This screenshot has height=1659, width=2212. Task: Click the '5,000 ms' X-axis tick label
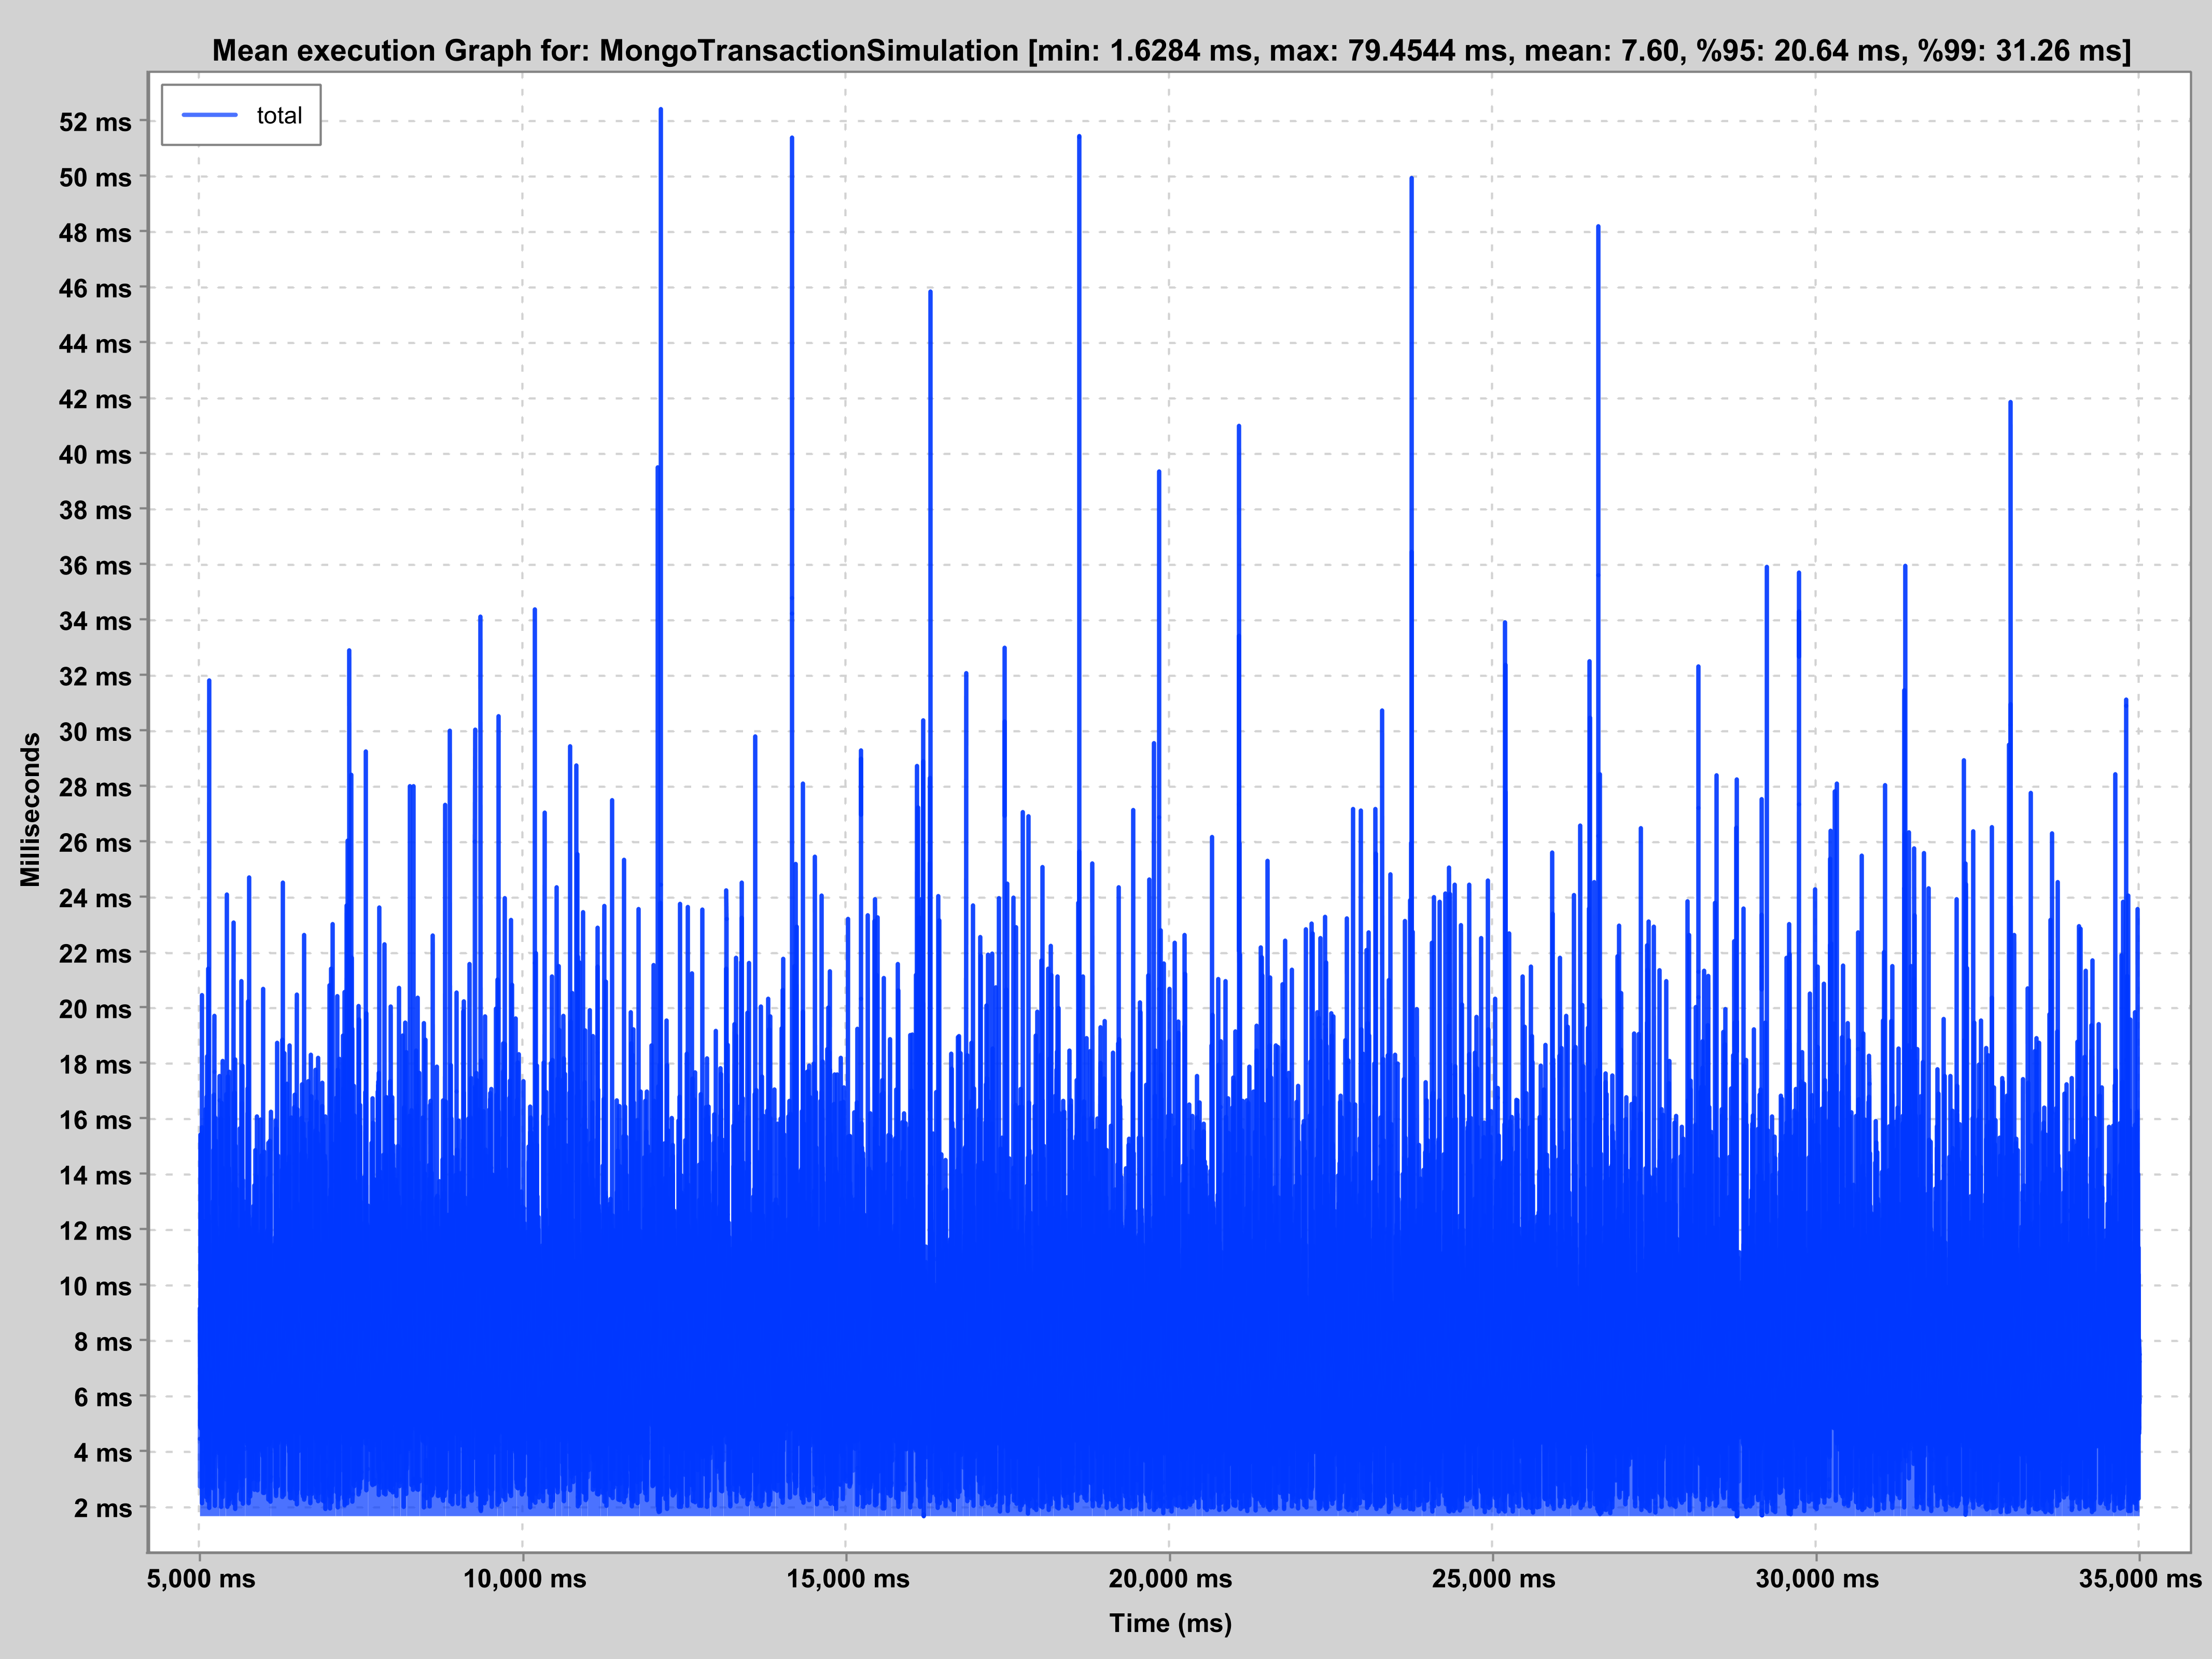tap(201, 1578)
